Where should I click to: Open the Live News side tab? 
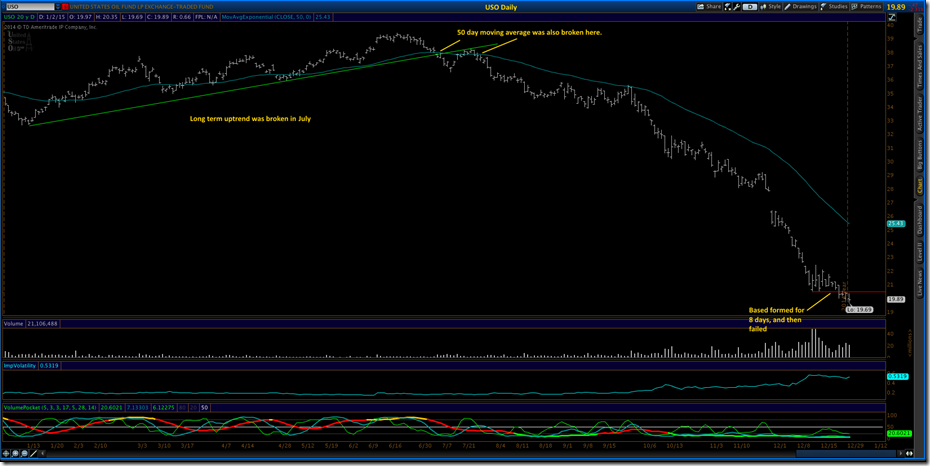920,283
